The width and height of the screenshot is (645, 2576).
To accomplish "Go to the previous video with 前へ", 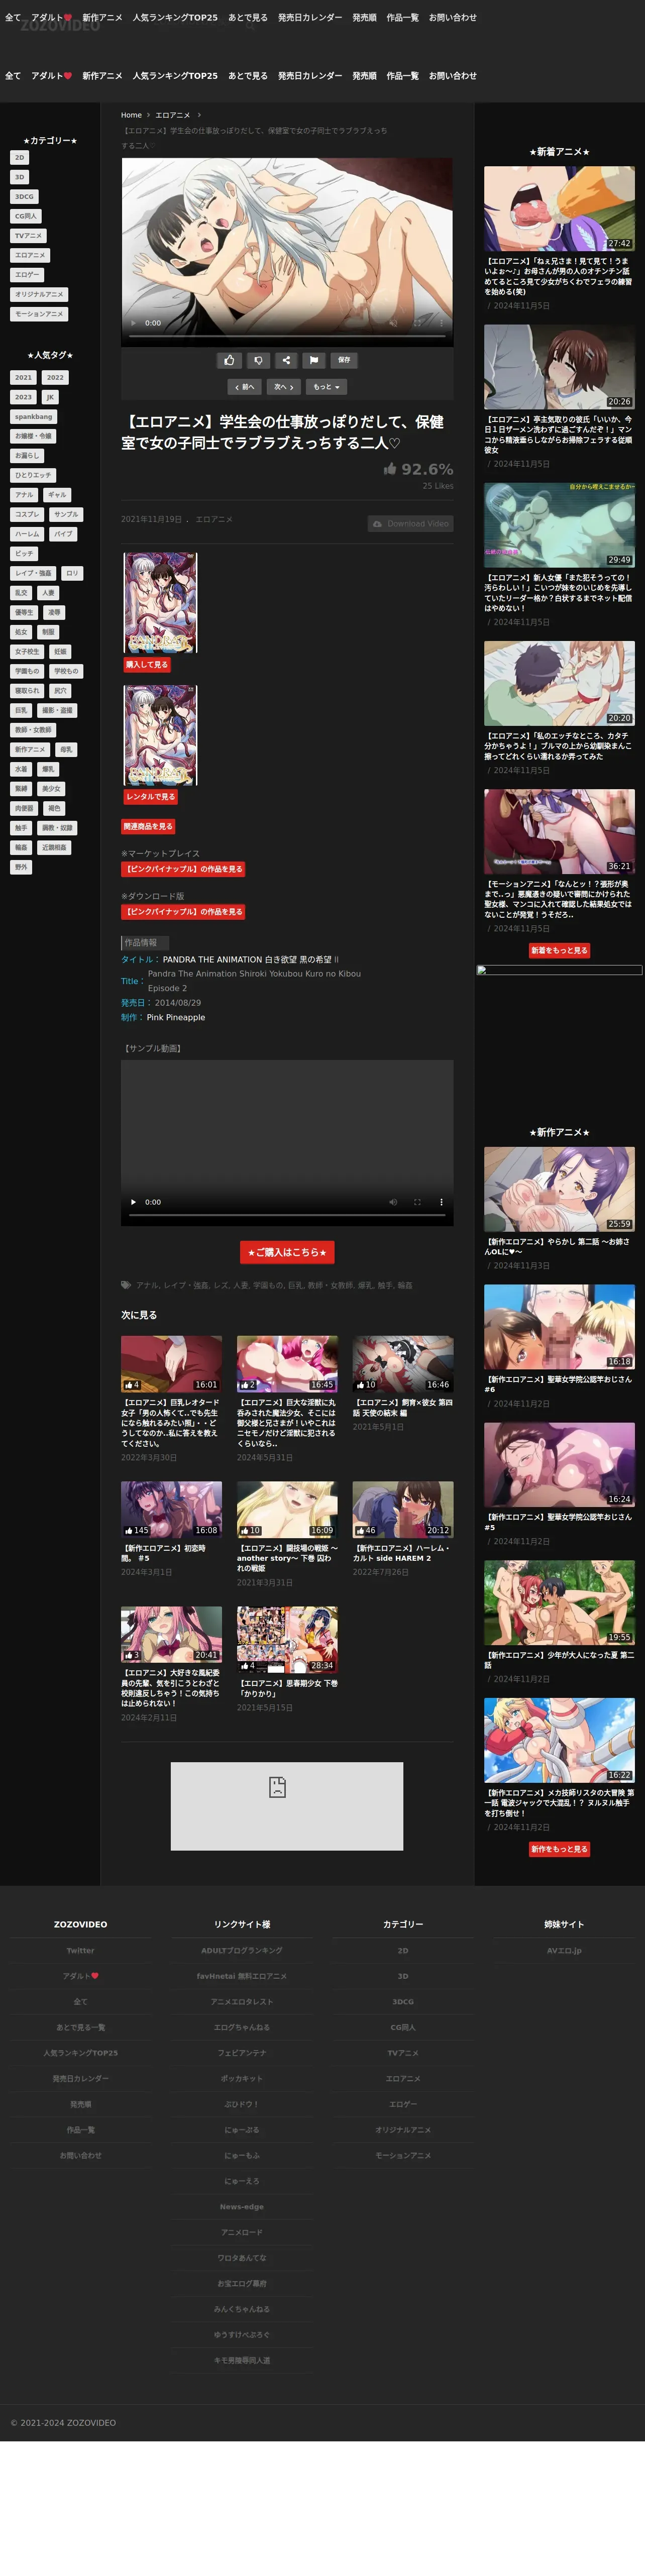I will (x=245, y=387).
